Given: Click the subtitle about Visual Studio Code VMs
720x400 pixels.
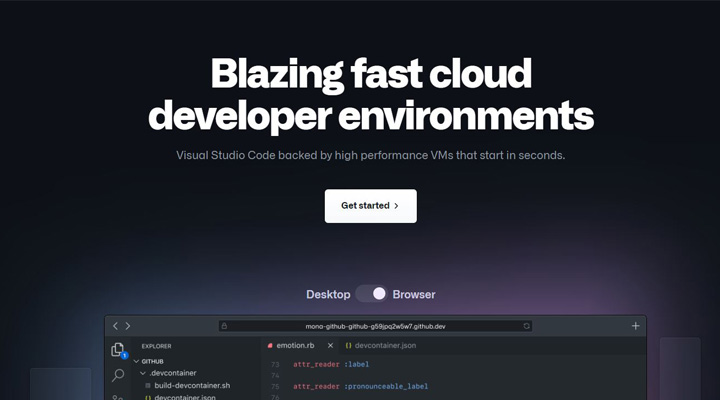Looking at the screenshot, I should [x=371, y=155].
